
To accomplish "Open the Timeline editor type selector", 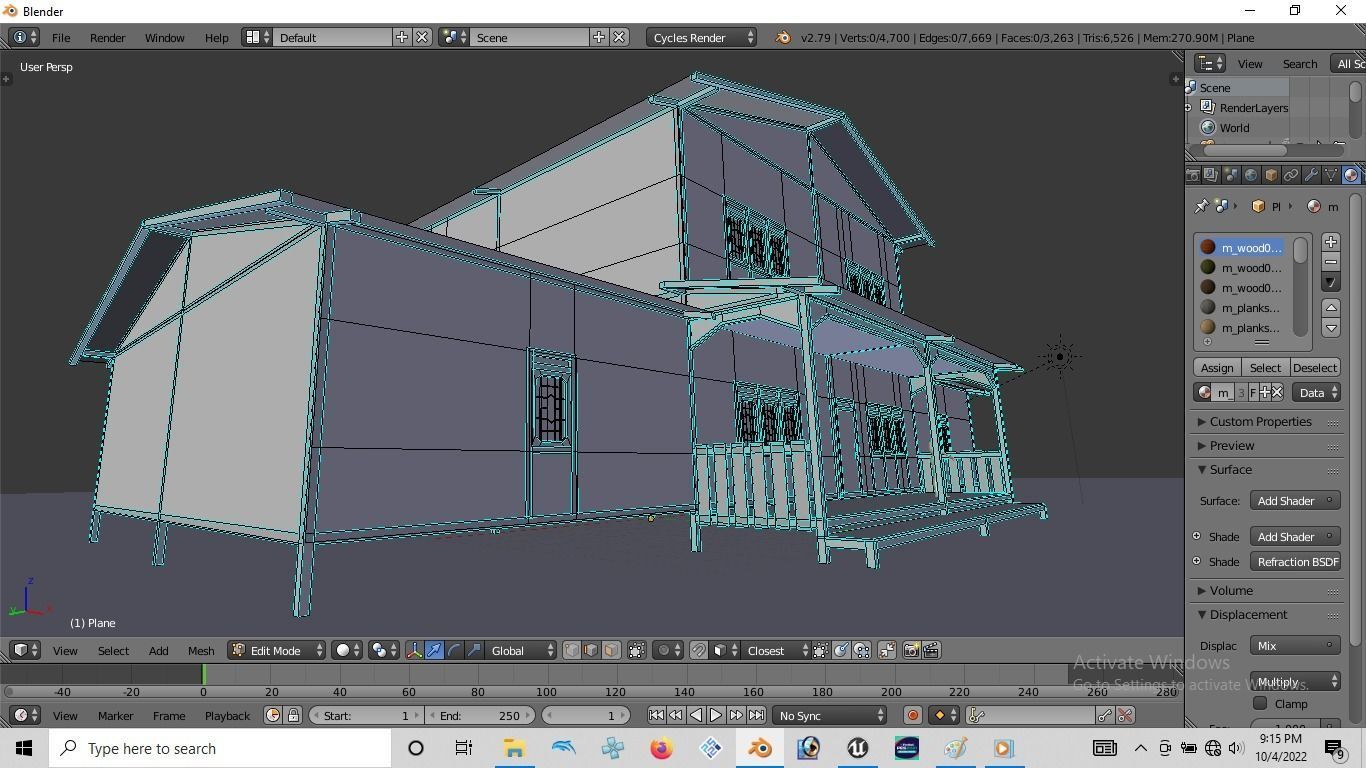I will coord(25,715).
